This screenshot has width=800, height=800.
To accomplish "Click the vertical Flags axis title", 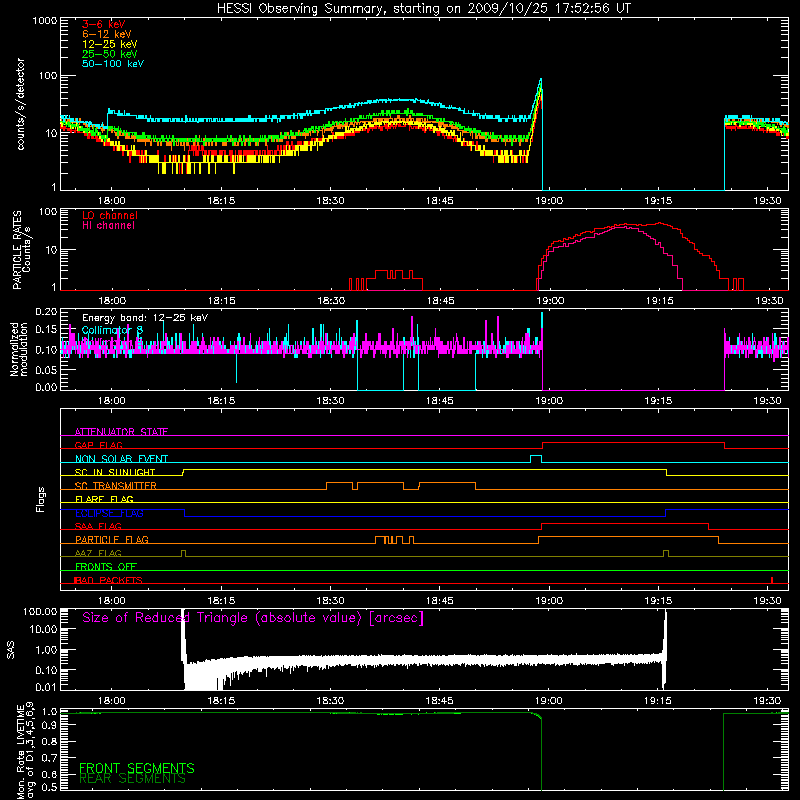I will pos(41,500).
